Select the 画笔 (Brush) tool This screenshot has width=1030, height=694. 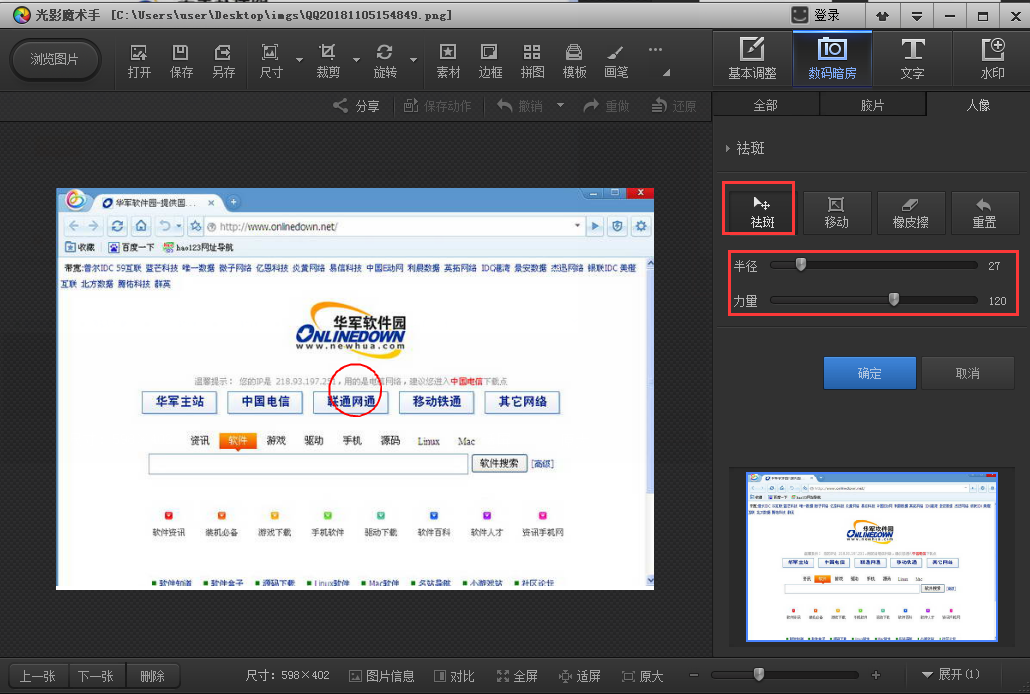(616, 60)
